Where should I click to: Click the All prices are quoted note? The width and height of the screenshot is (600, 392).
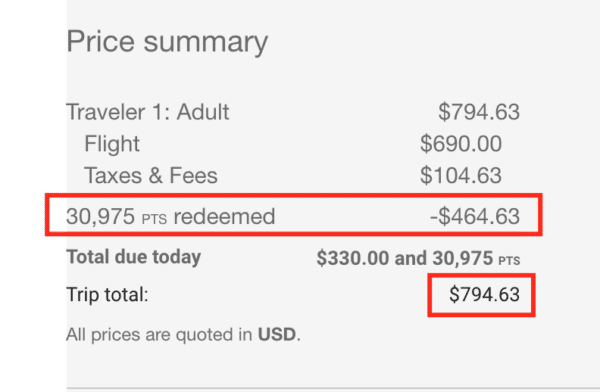(183, 335)
